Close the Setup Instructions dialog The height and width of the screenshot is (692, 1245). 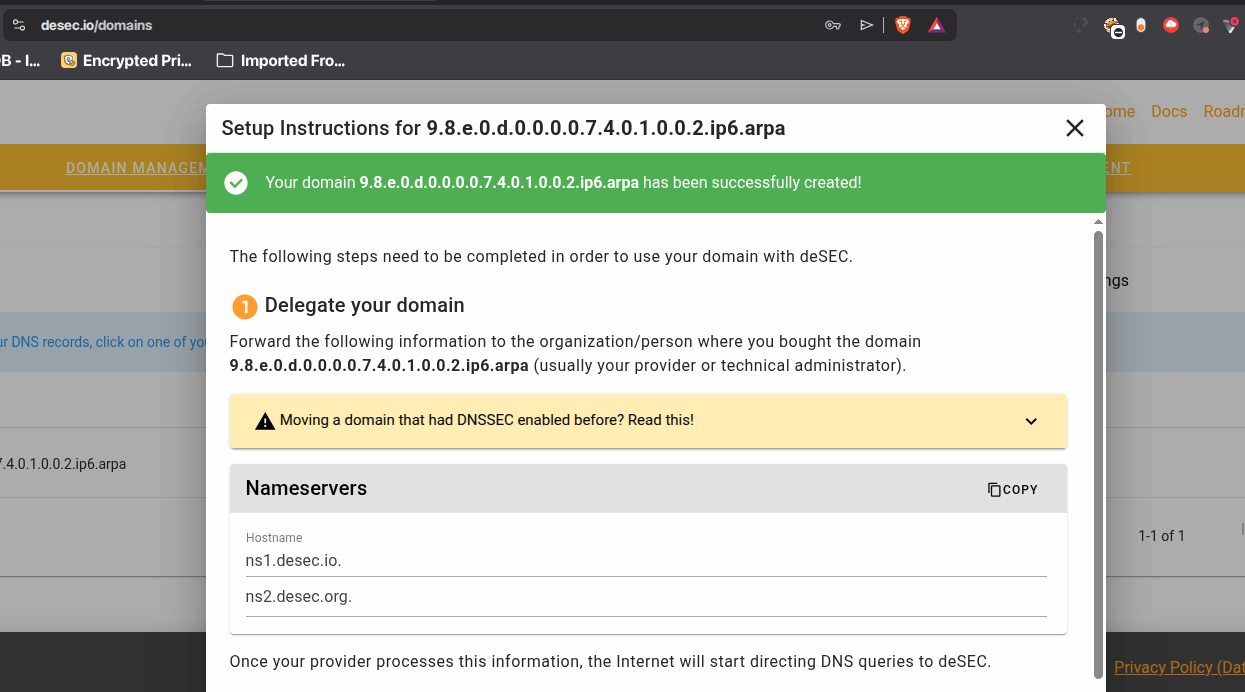tap(1075, 128)
